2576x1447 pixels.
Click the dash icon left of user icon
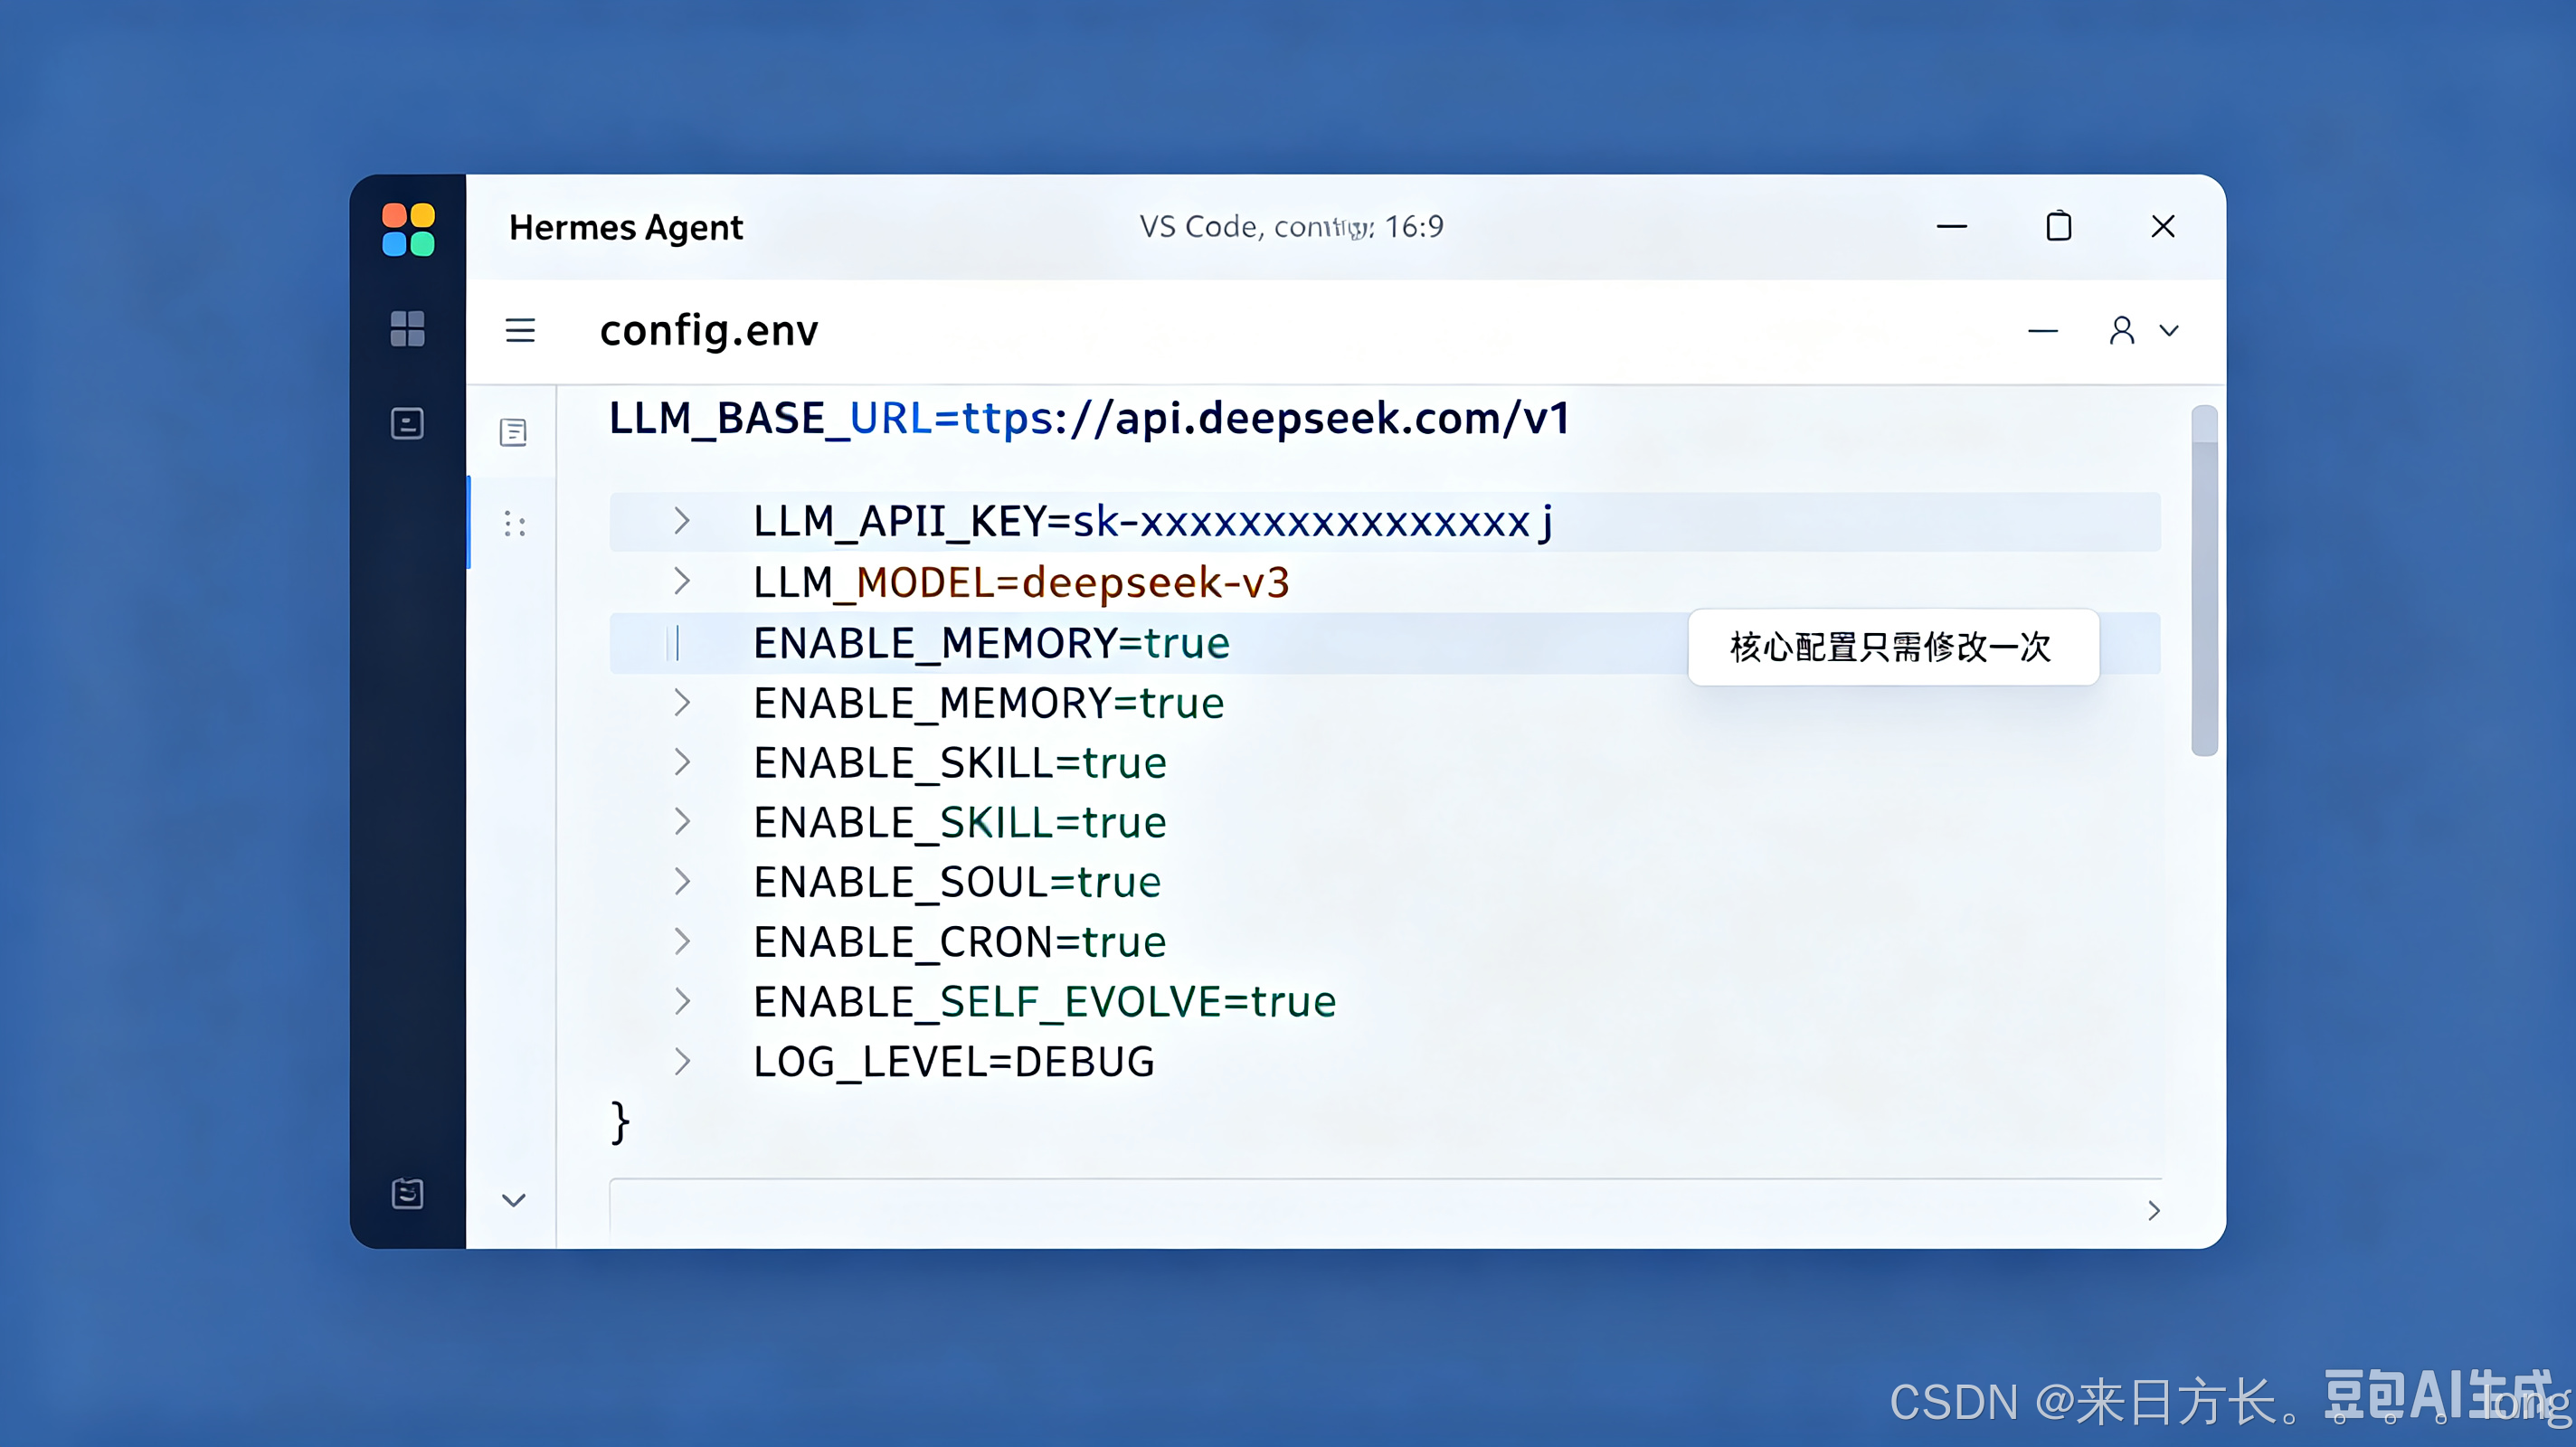pos(2043,331)
